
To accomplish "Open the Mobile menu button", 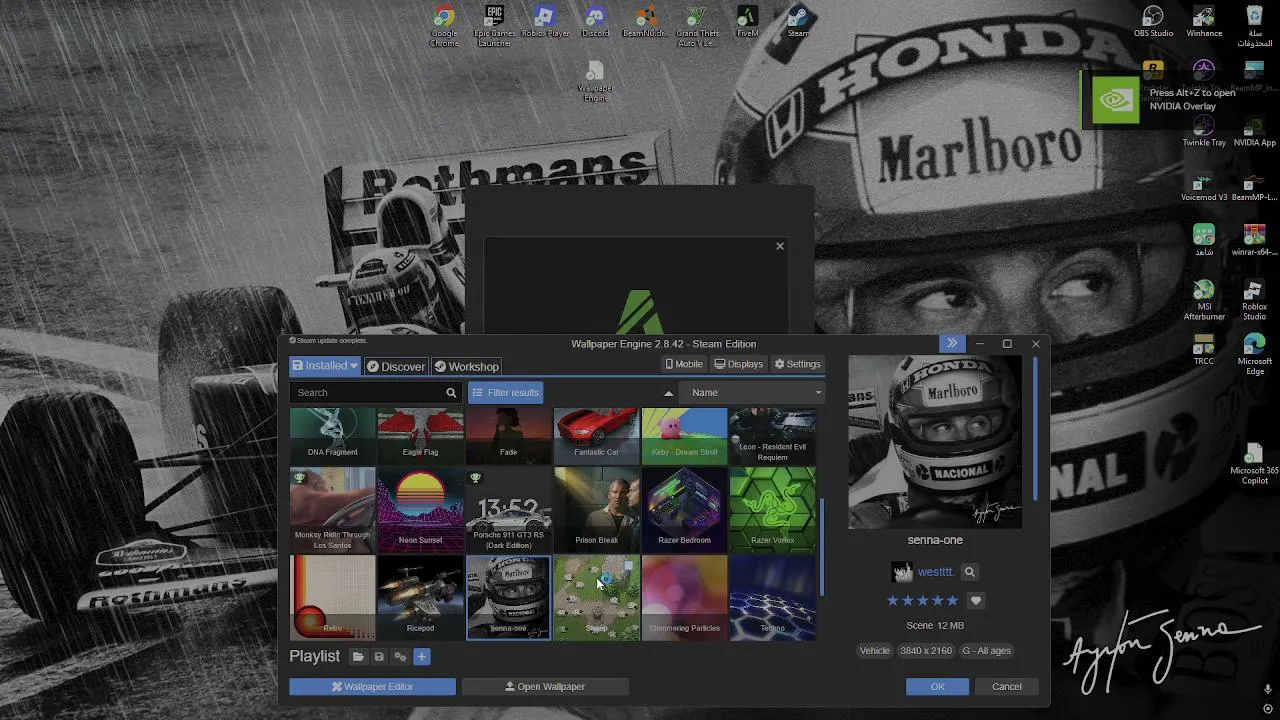I will click(x=684, y=364).
